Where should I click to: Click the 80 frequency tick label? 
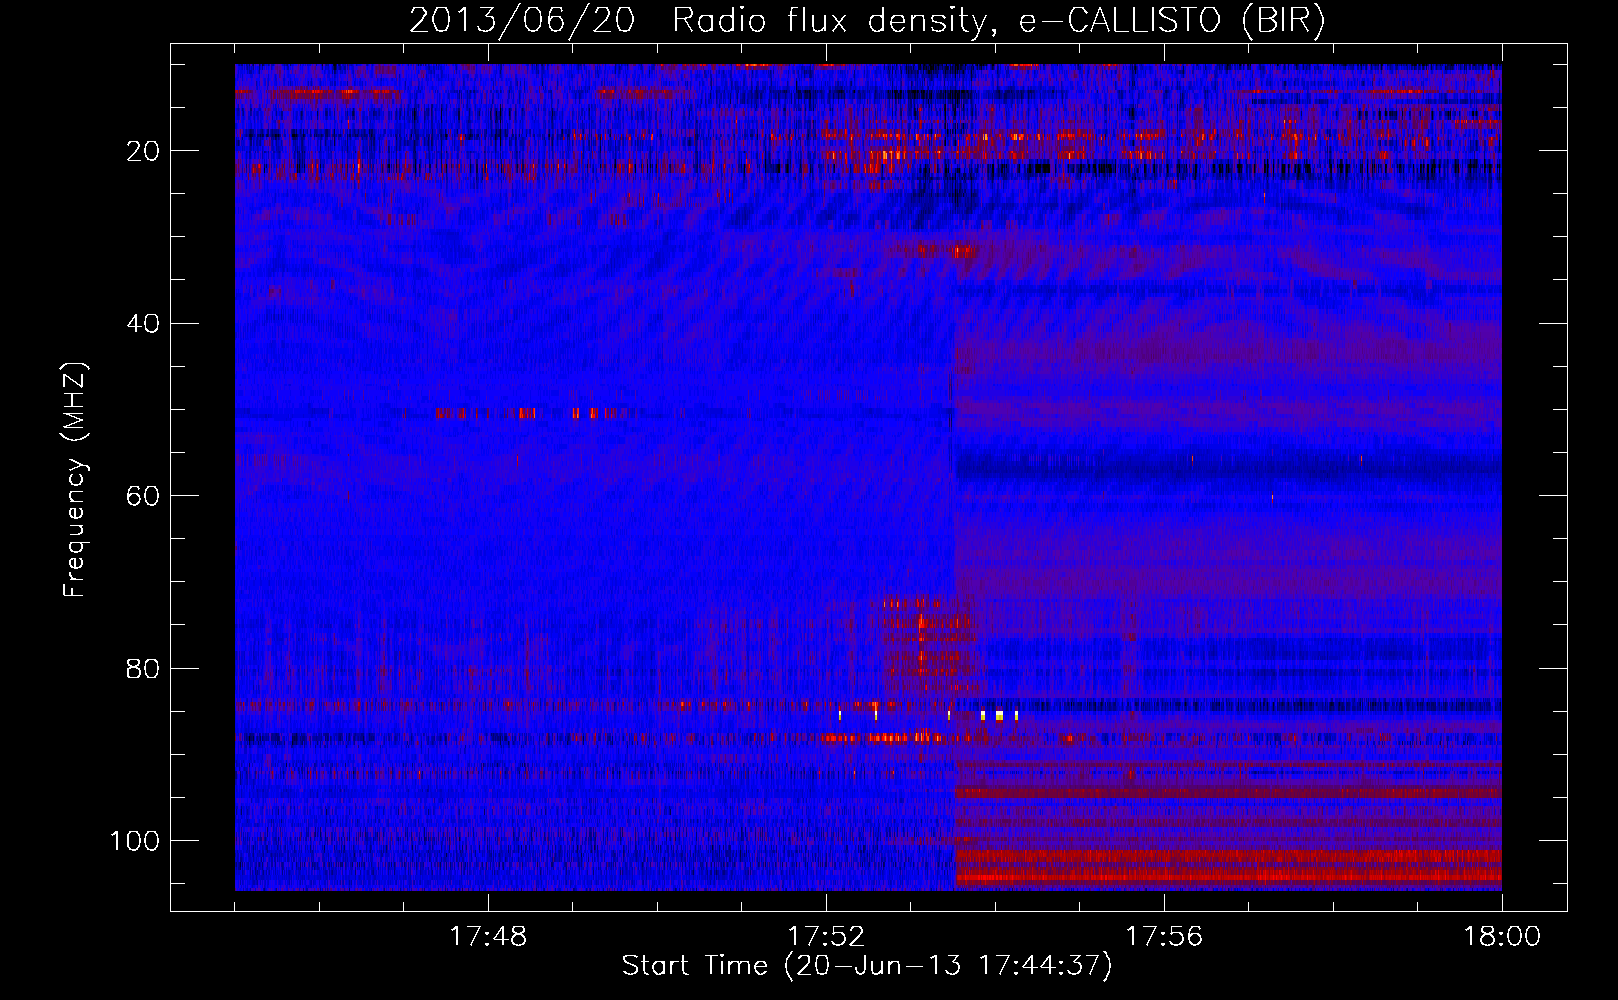point(144,668)
